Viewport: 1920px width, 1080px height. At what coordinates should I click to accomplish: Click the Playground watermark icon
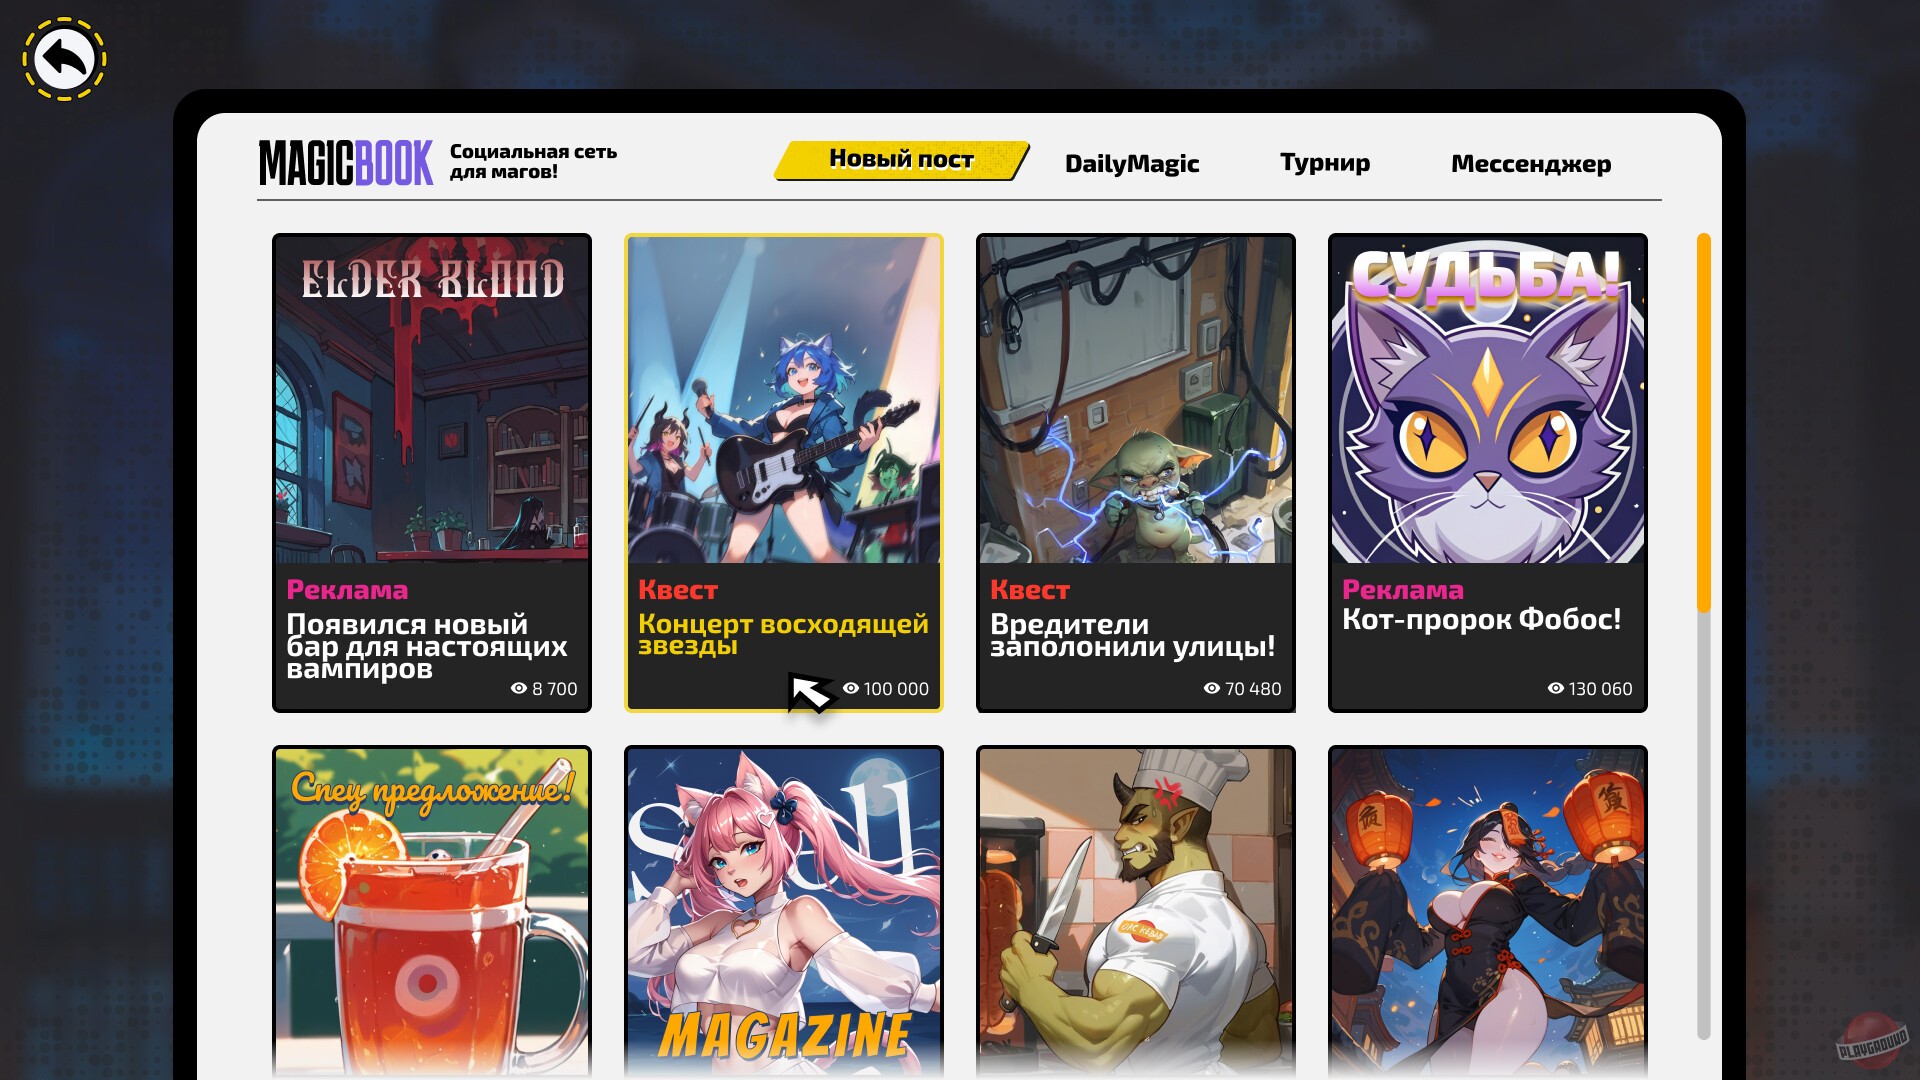[x=1872, y=1041]
